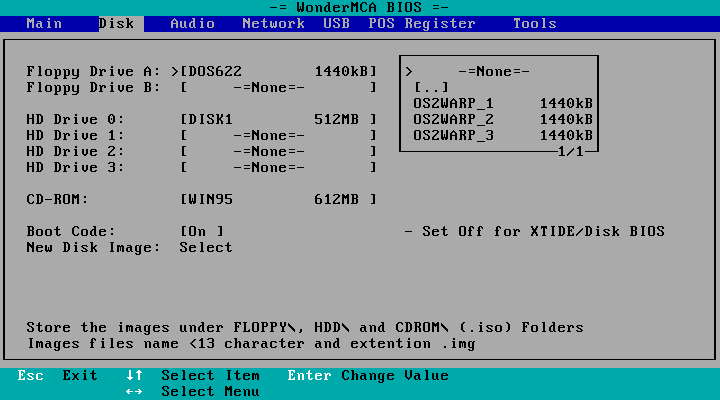The width and height of the screenshot is (720, 400).
Task: Click Select next to New Disk Image
Action: point(206,248)
